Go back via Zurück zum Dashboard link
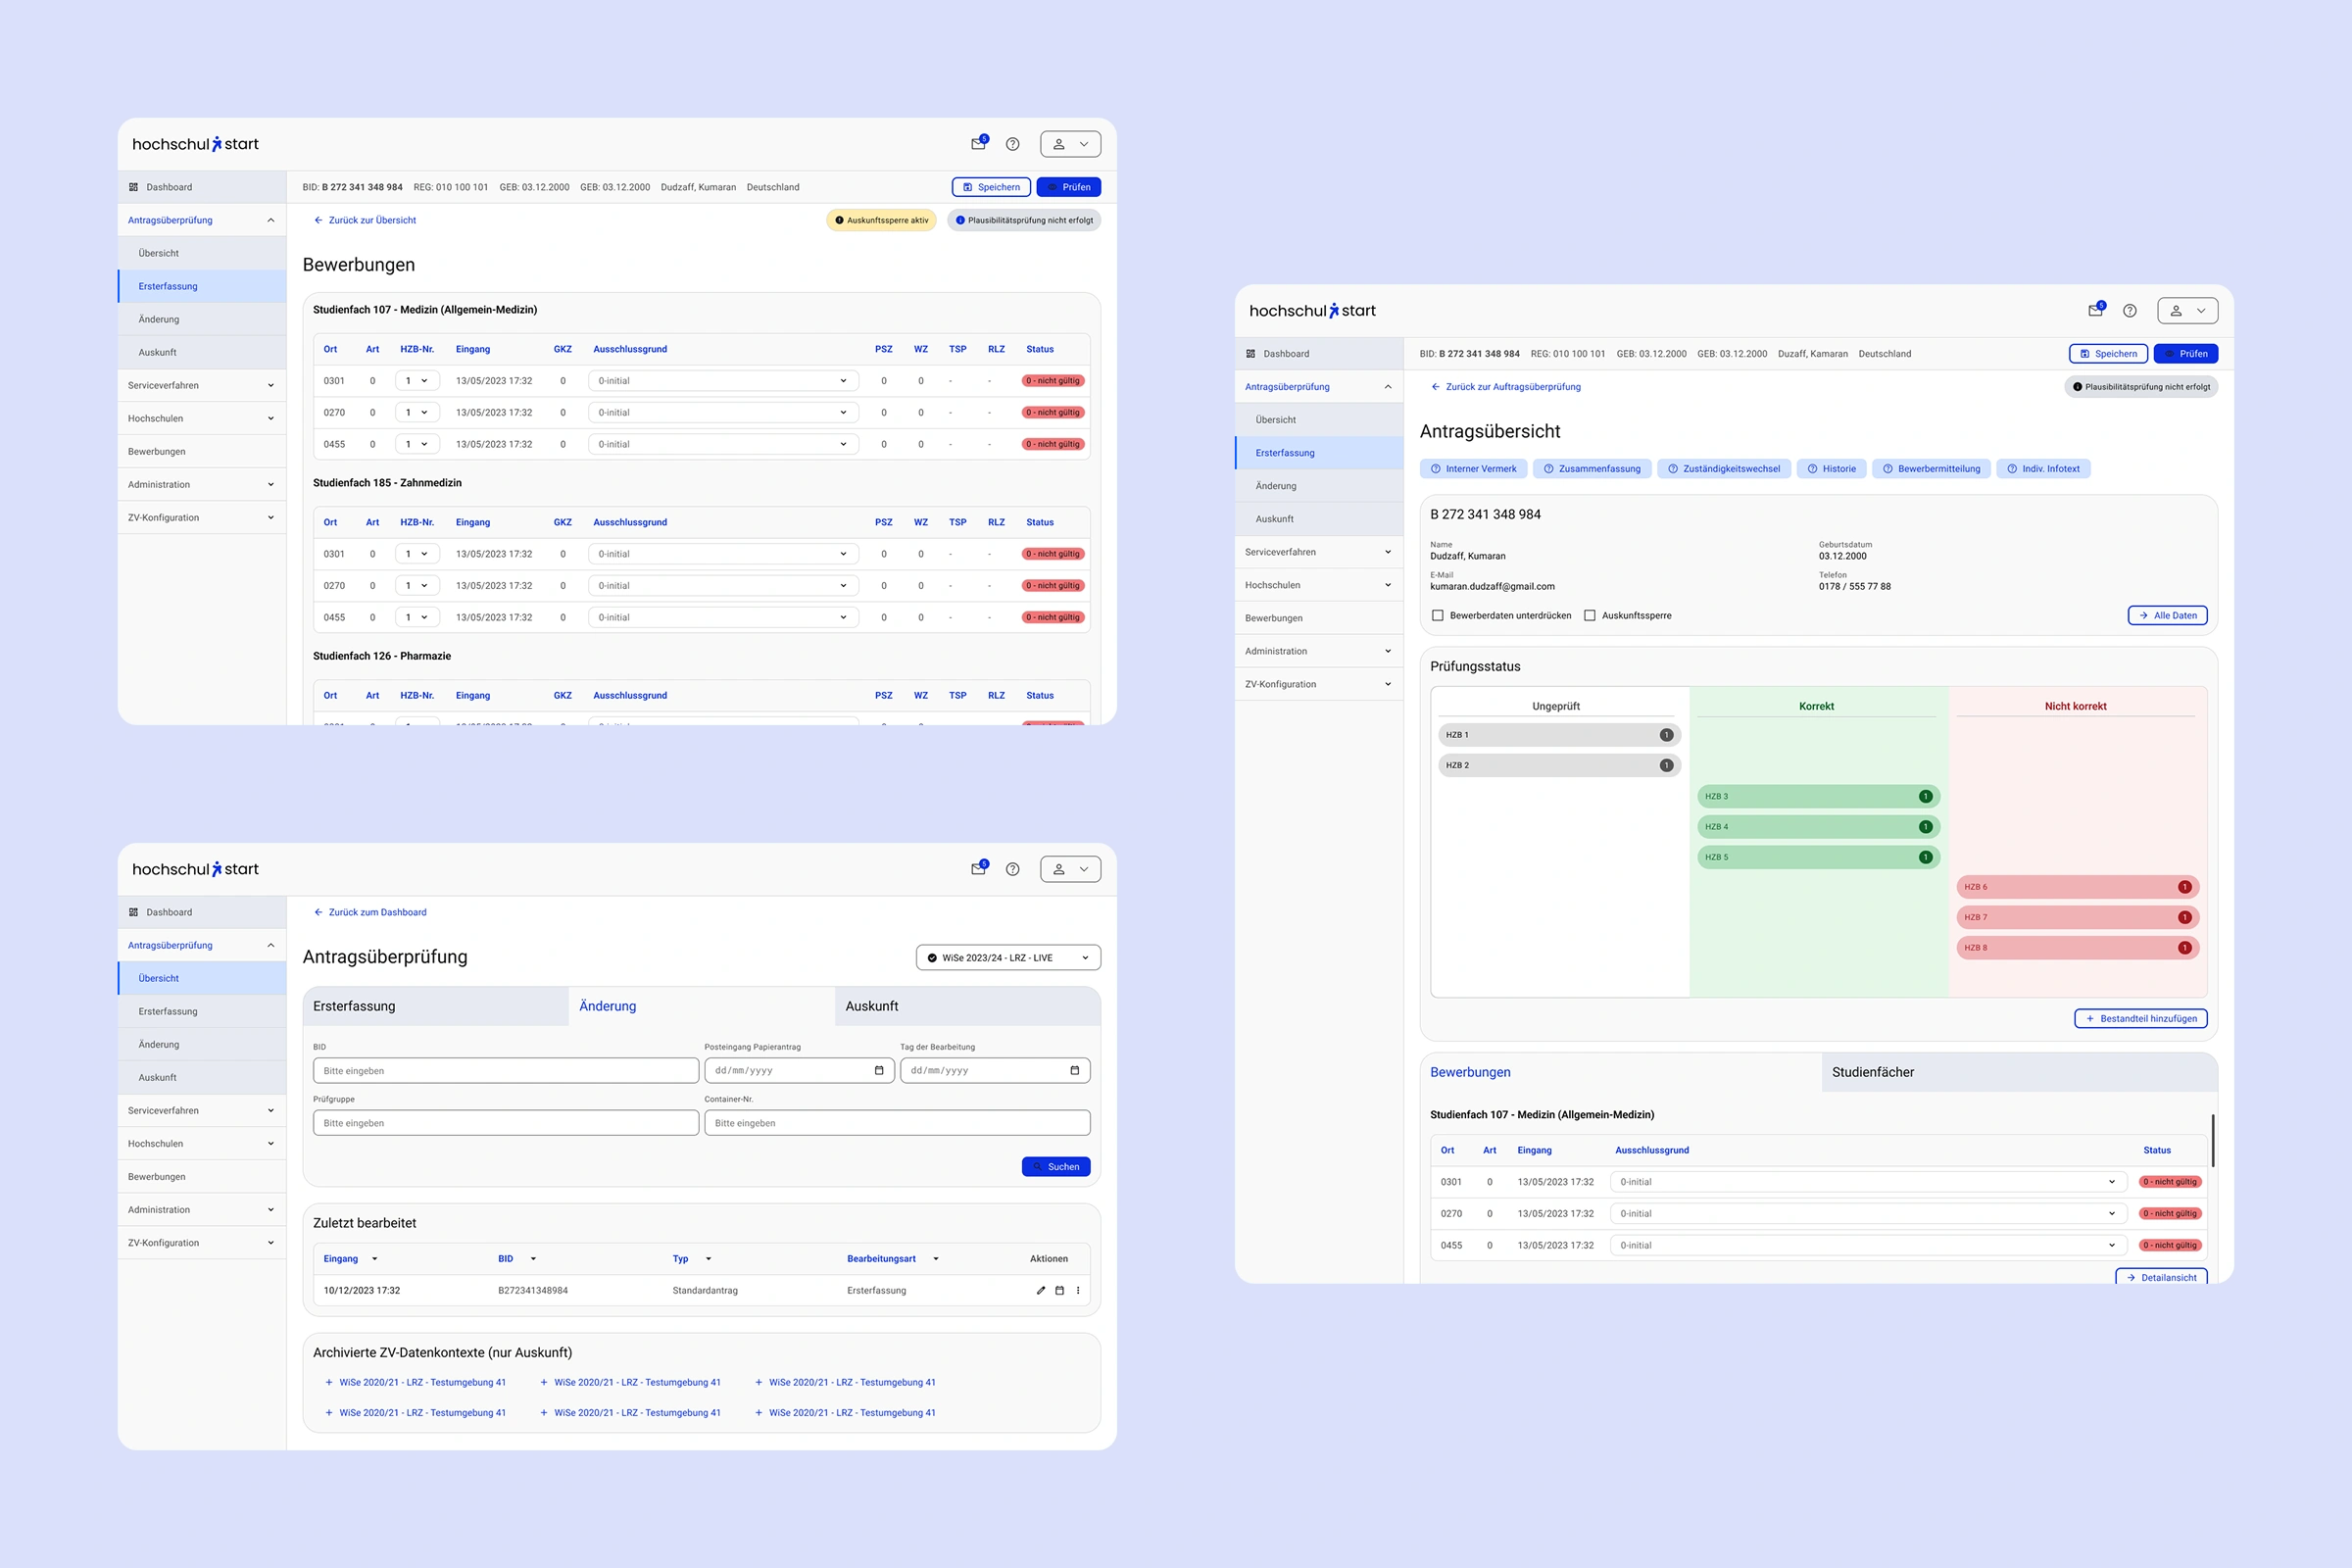2352x1568 pixels. click(x=370, y=912)
